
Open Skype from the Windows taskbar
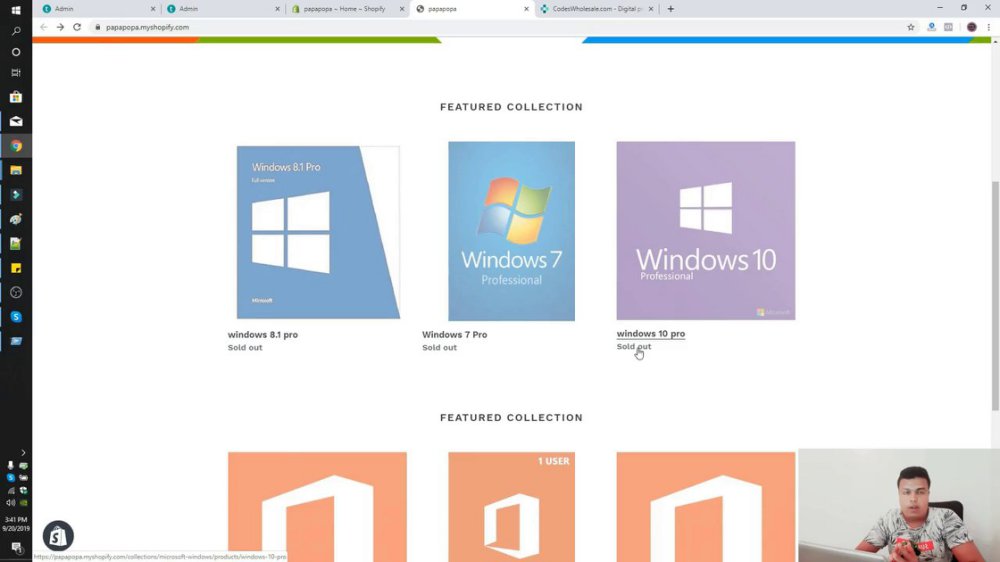coord(16,316)
